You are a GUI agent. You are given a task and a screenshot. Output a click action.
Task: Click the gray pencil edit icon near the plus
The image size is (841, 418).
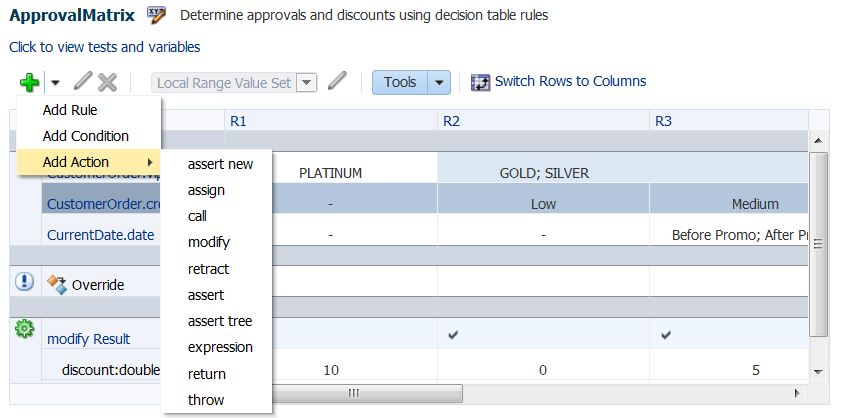[83, 82]
